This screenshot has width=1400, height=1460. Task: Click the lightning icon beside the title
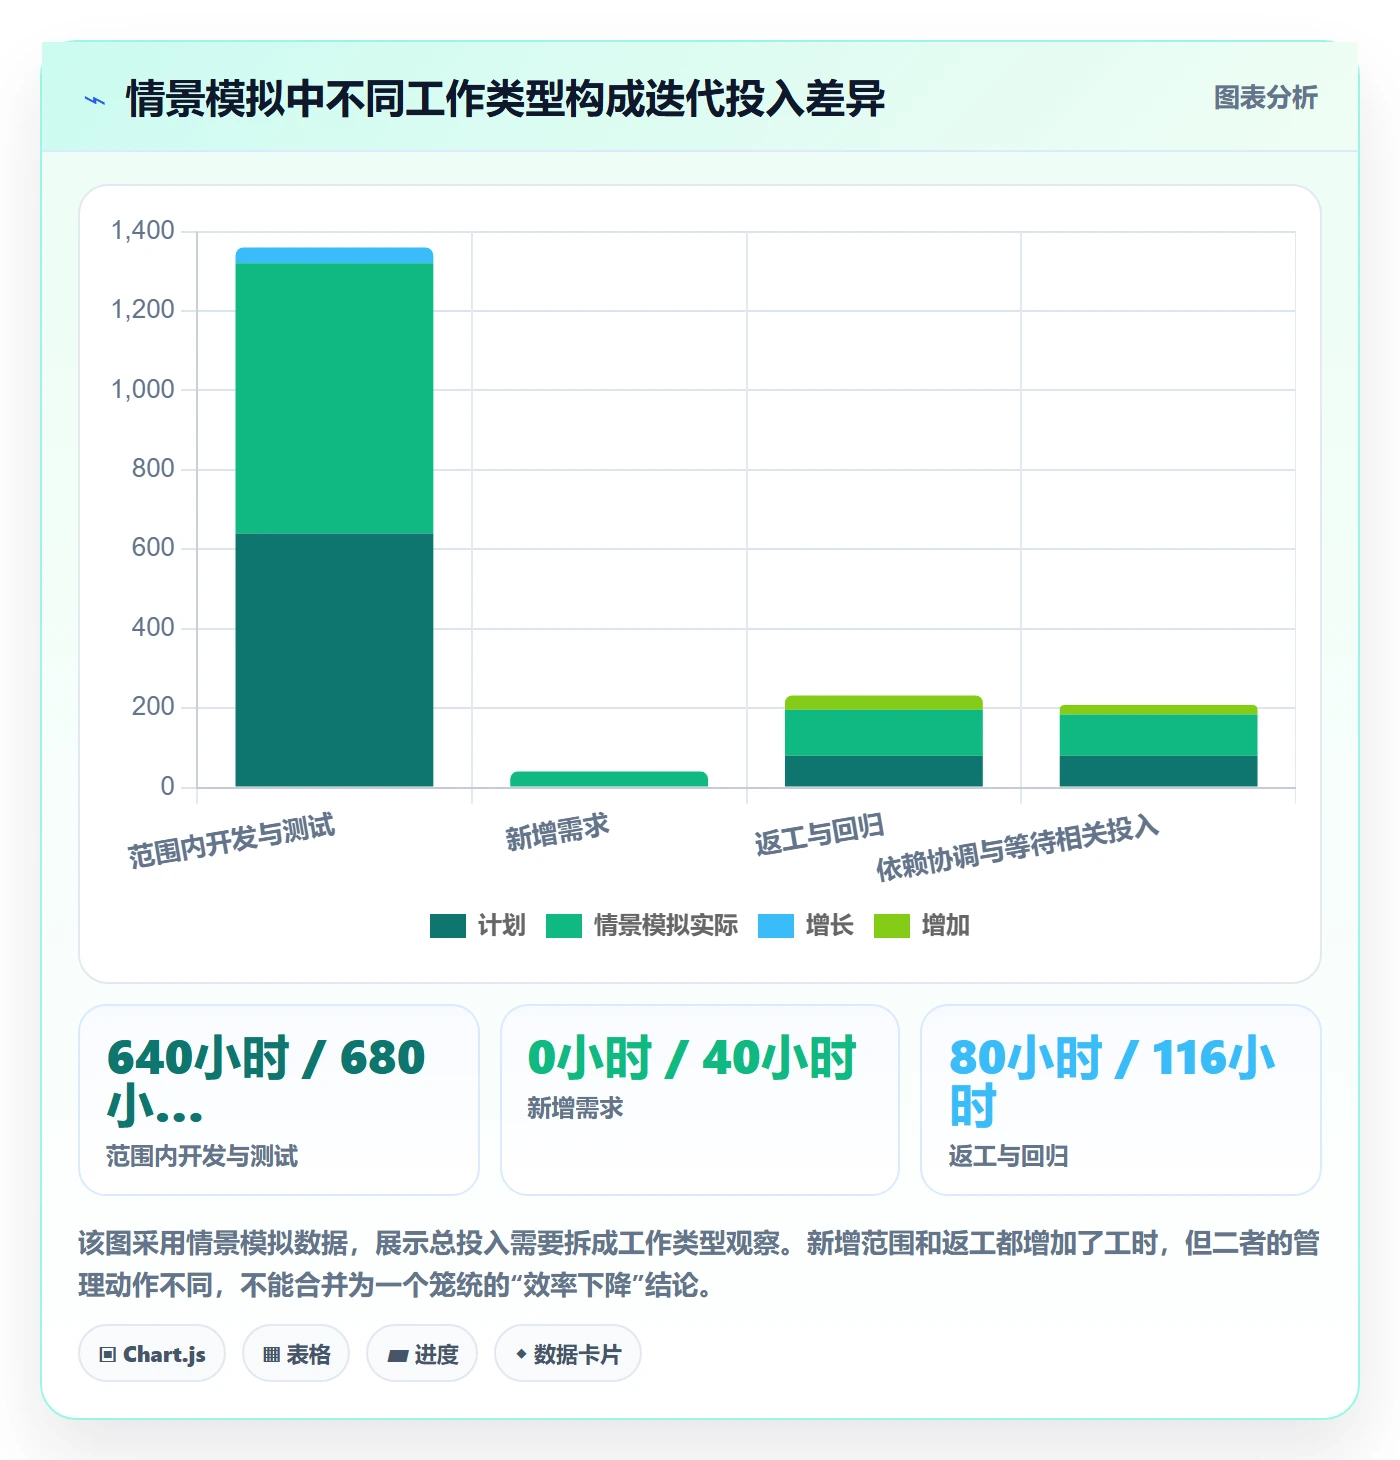[95, 100]
